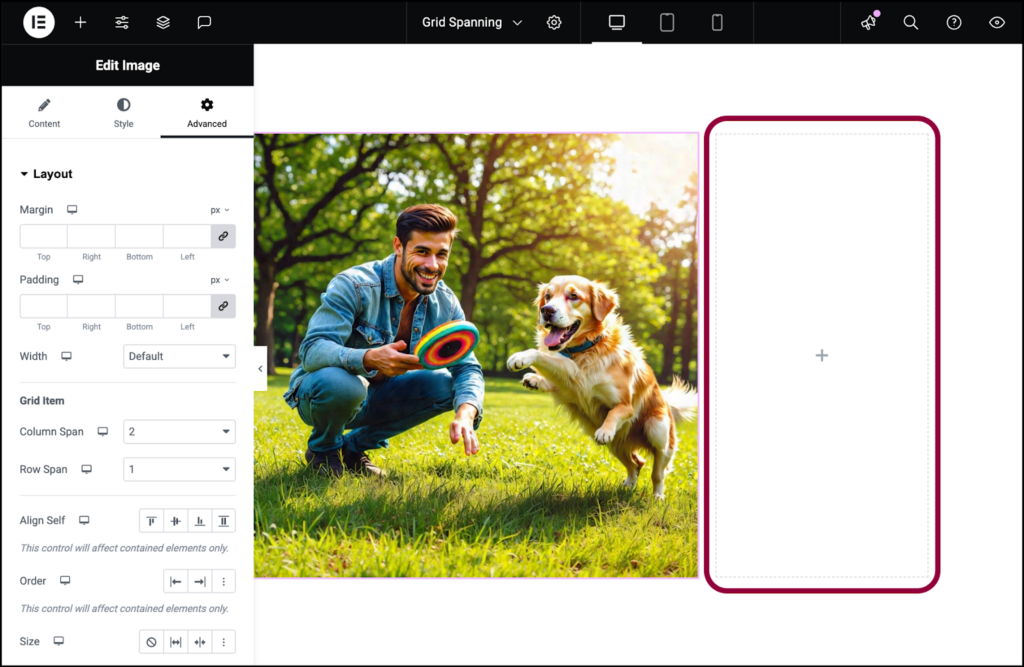Click the What's New megaphone icon

[x=866, y=22]
